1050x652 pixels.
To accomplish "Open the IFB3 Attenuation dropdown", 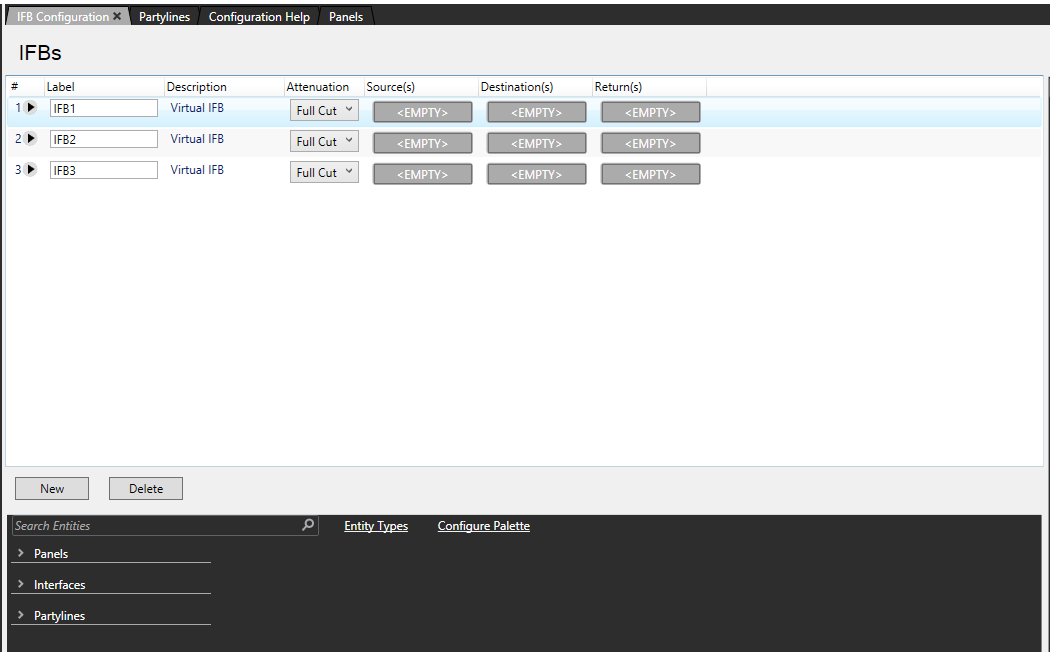I will tap(324, 172).
